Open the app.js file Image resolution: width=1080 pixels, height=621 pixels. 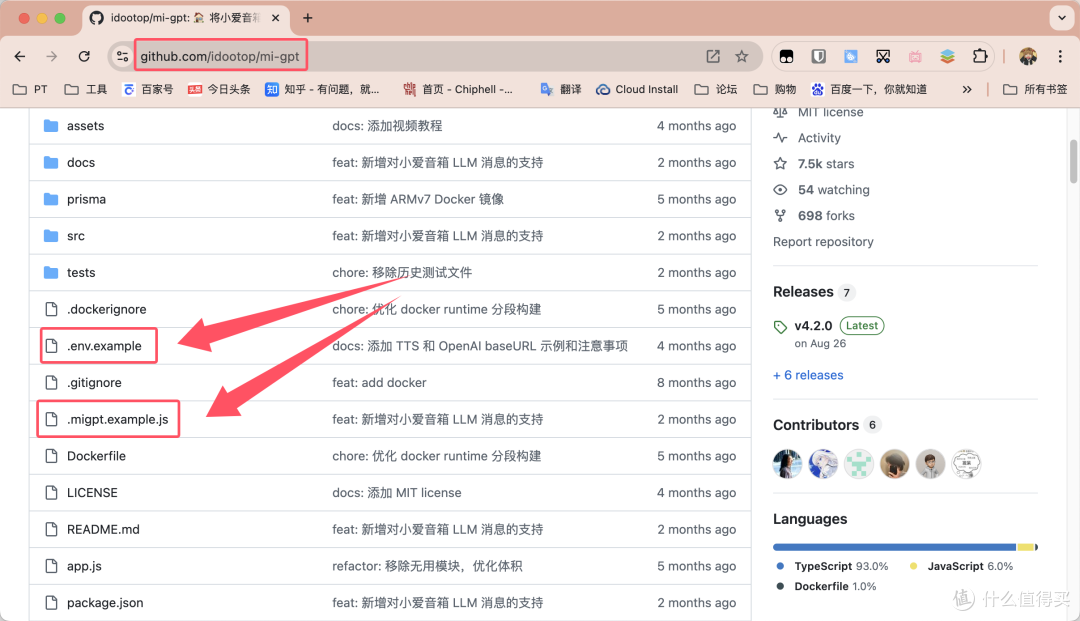click(84, 566)
